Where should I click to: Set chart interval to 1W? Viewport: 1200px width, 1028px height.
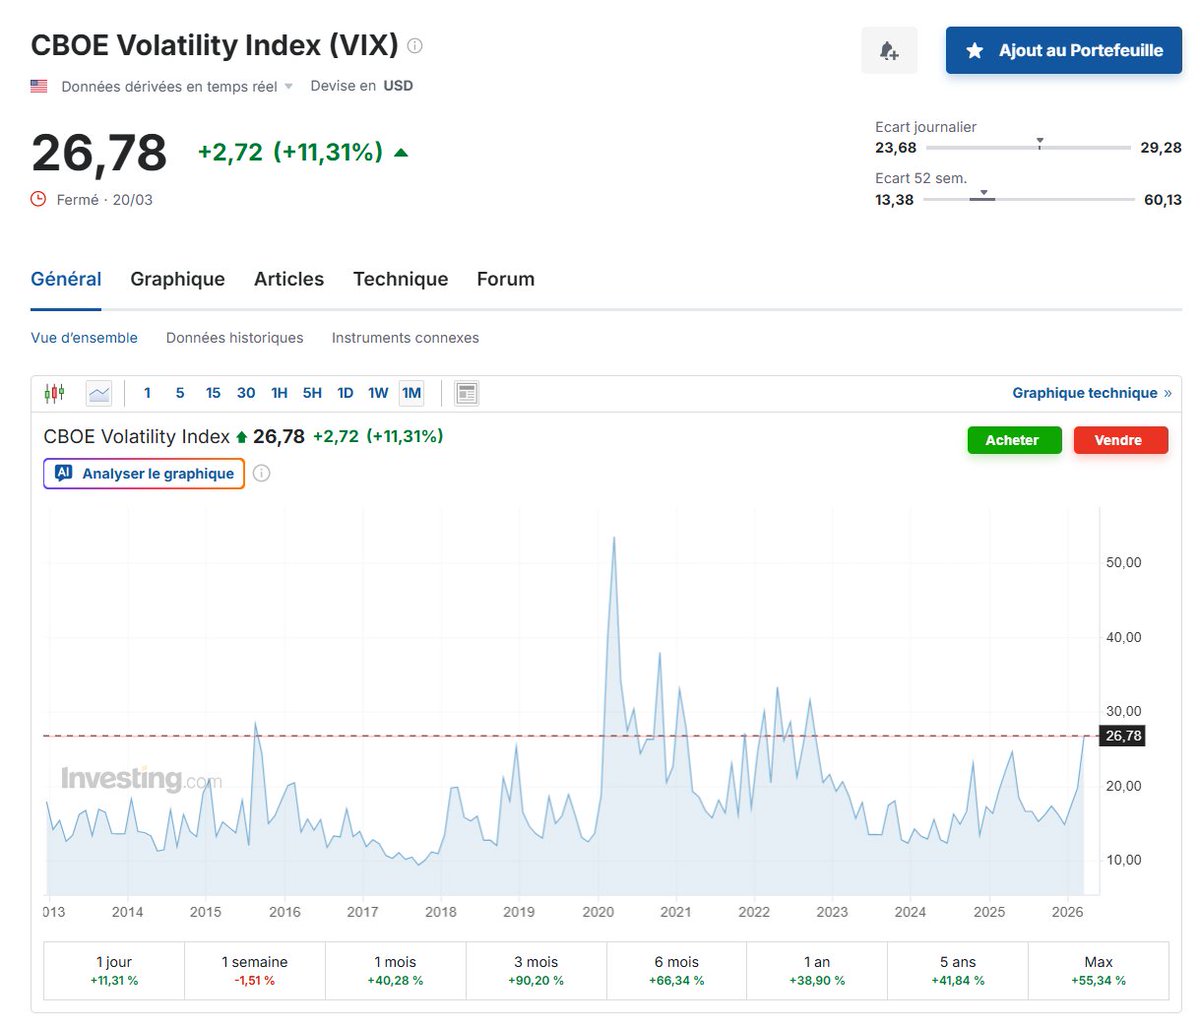tap(378, 393)
